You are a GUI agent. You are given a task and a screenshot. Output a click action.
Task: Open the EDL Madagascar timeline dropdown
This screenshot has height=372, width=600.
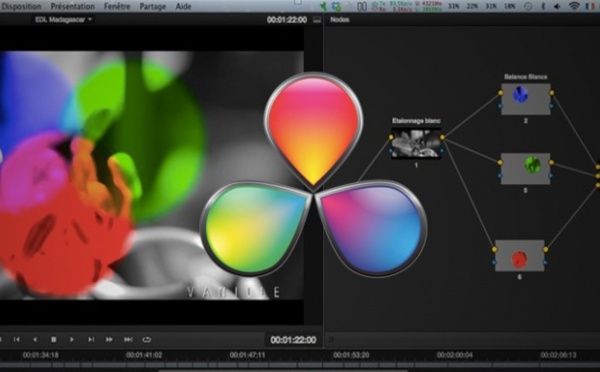tap(64, 20)
